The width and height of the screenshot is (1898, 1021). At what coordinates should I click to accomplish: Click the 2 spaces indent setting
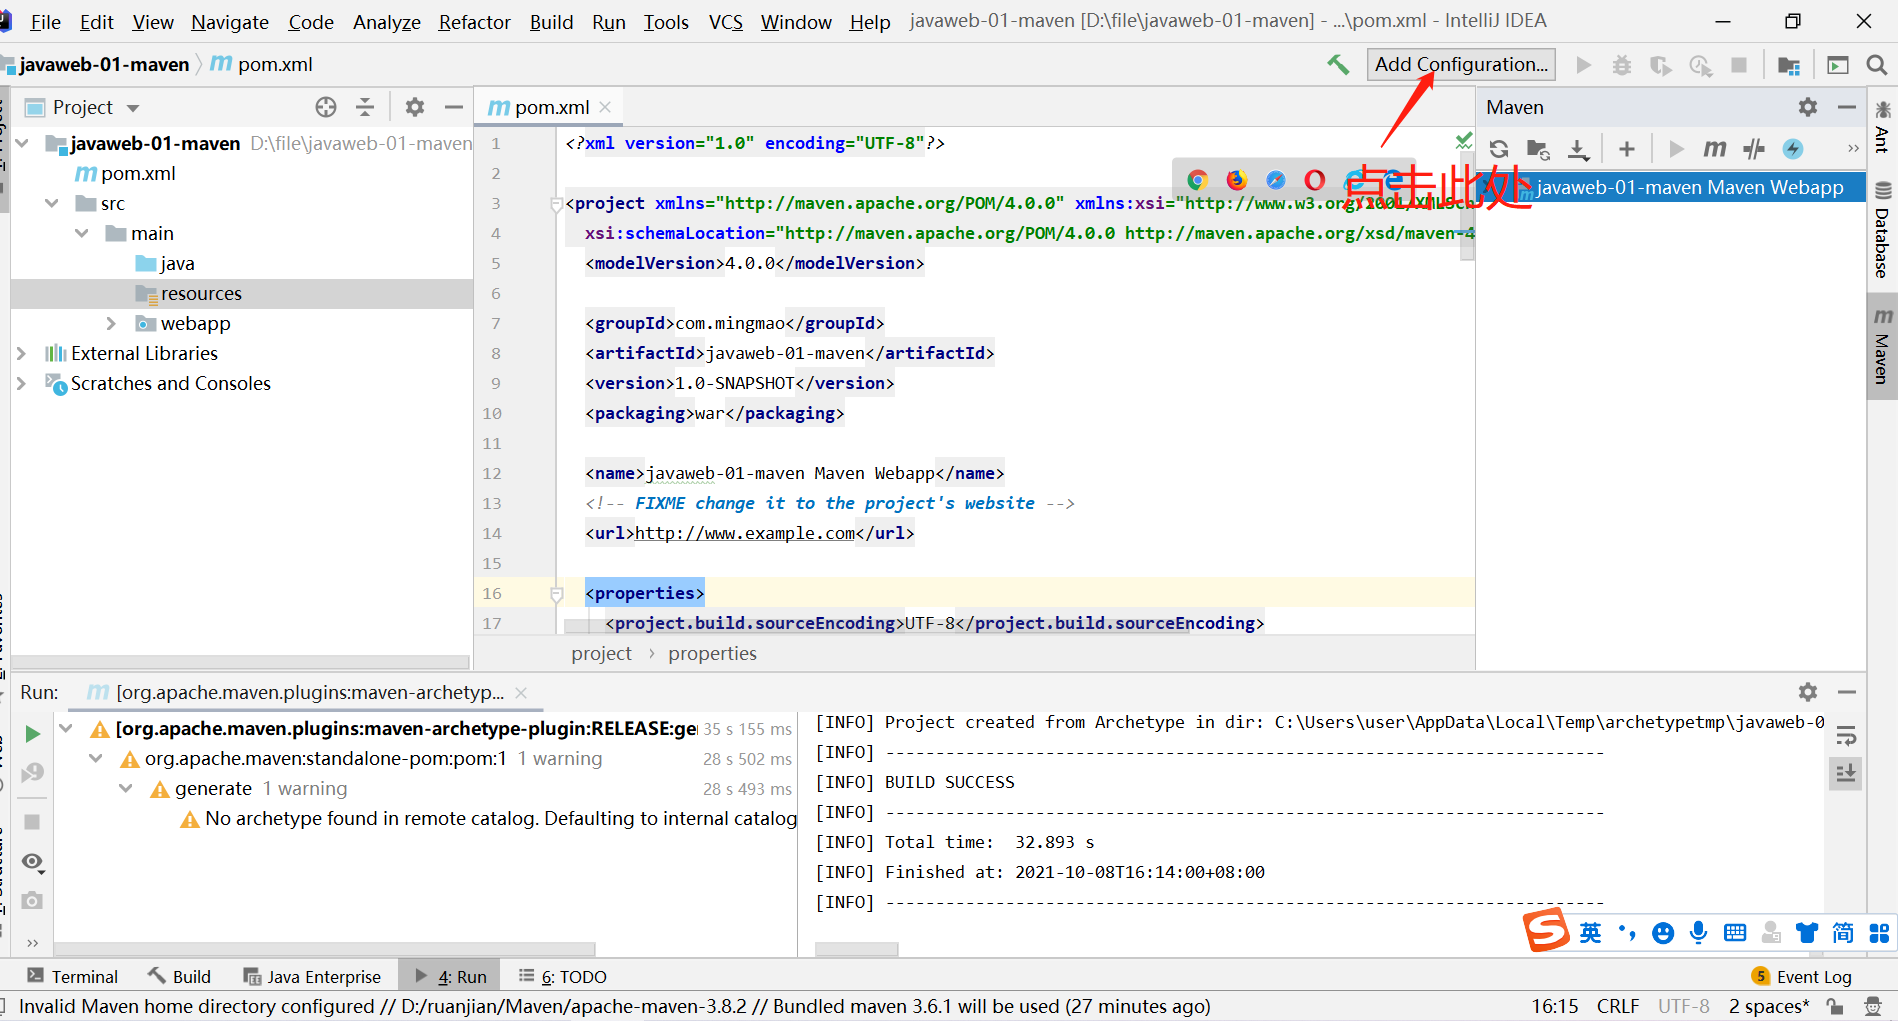[1769, 1006]
